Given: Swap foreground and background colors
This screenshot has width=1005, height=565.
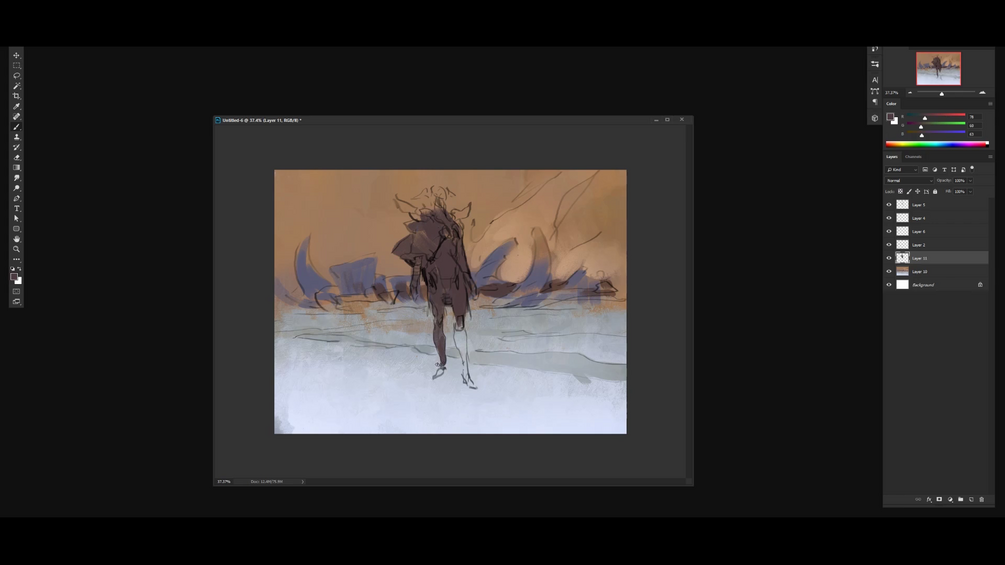Looking at the screenshot, I should [20, 269].
